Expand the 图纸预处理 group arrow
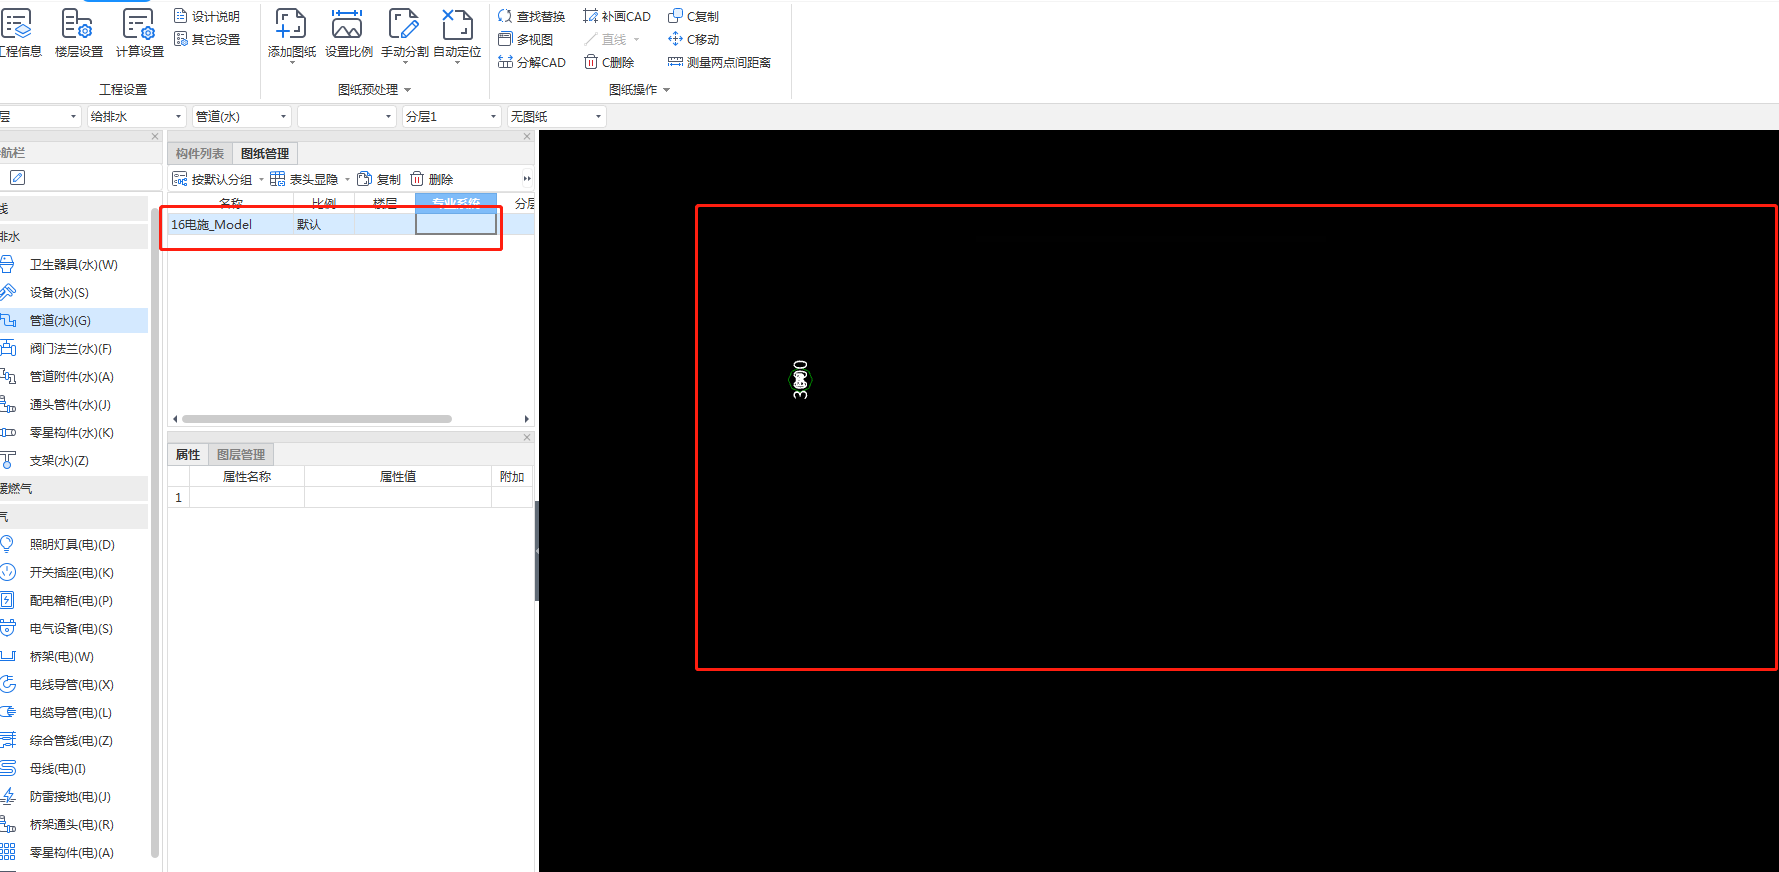 [407, 90]
